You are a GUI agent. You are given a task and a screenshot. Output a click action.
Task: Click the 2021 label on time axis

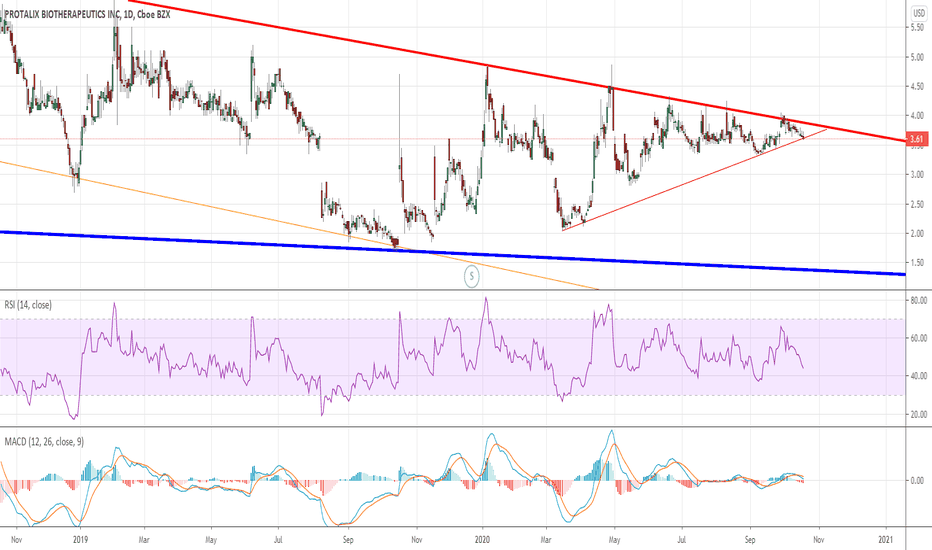[x=886, y=540]
